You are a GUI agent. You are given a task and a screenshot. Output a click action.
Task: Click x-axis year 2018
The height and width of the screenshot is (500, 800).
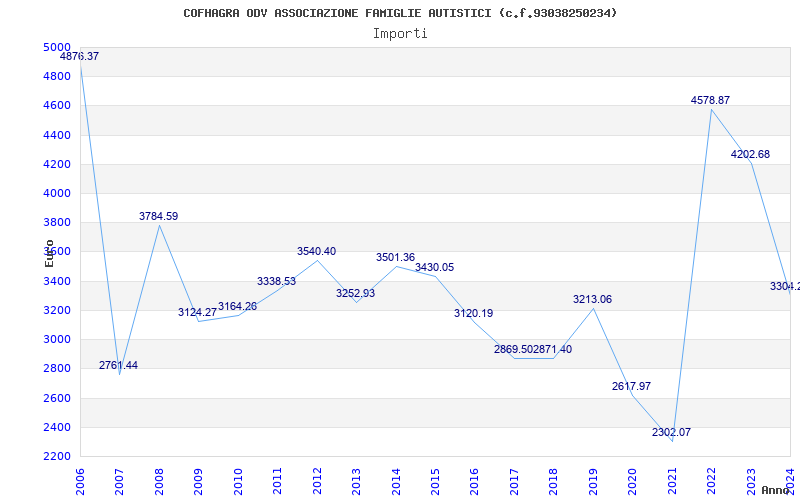(554, 481)
